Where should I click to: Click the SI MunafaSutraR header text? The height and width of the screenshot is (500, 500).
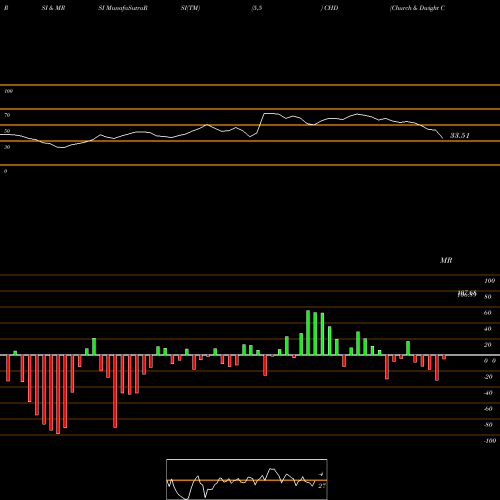[x=123, y=8]
